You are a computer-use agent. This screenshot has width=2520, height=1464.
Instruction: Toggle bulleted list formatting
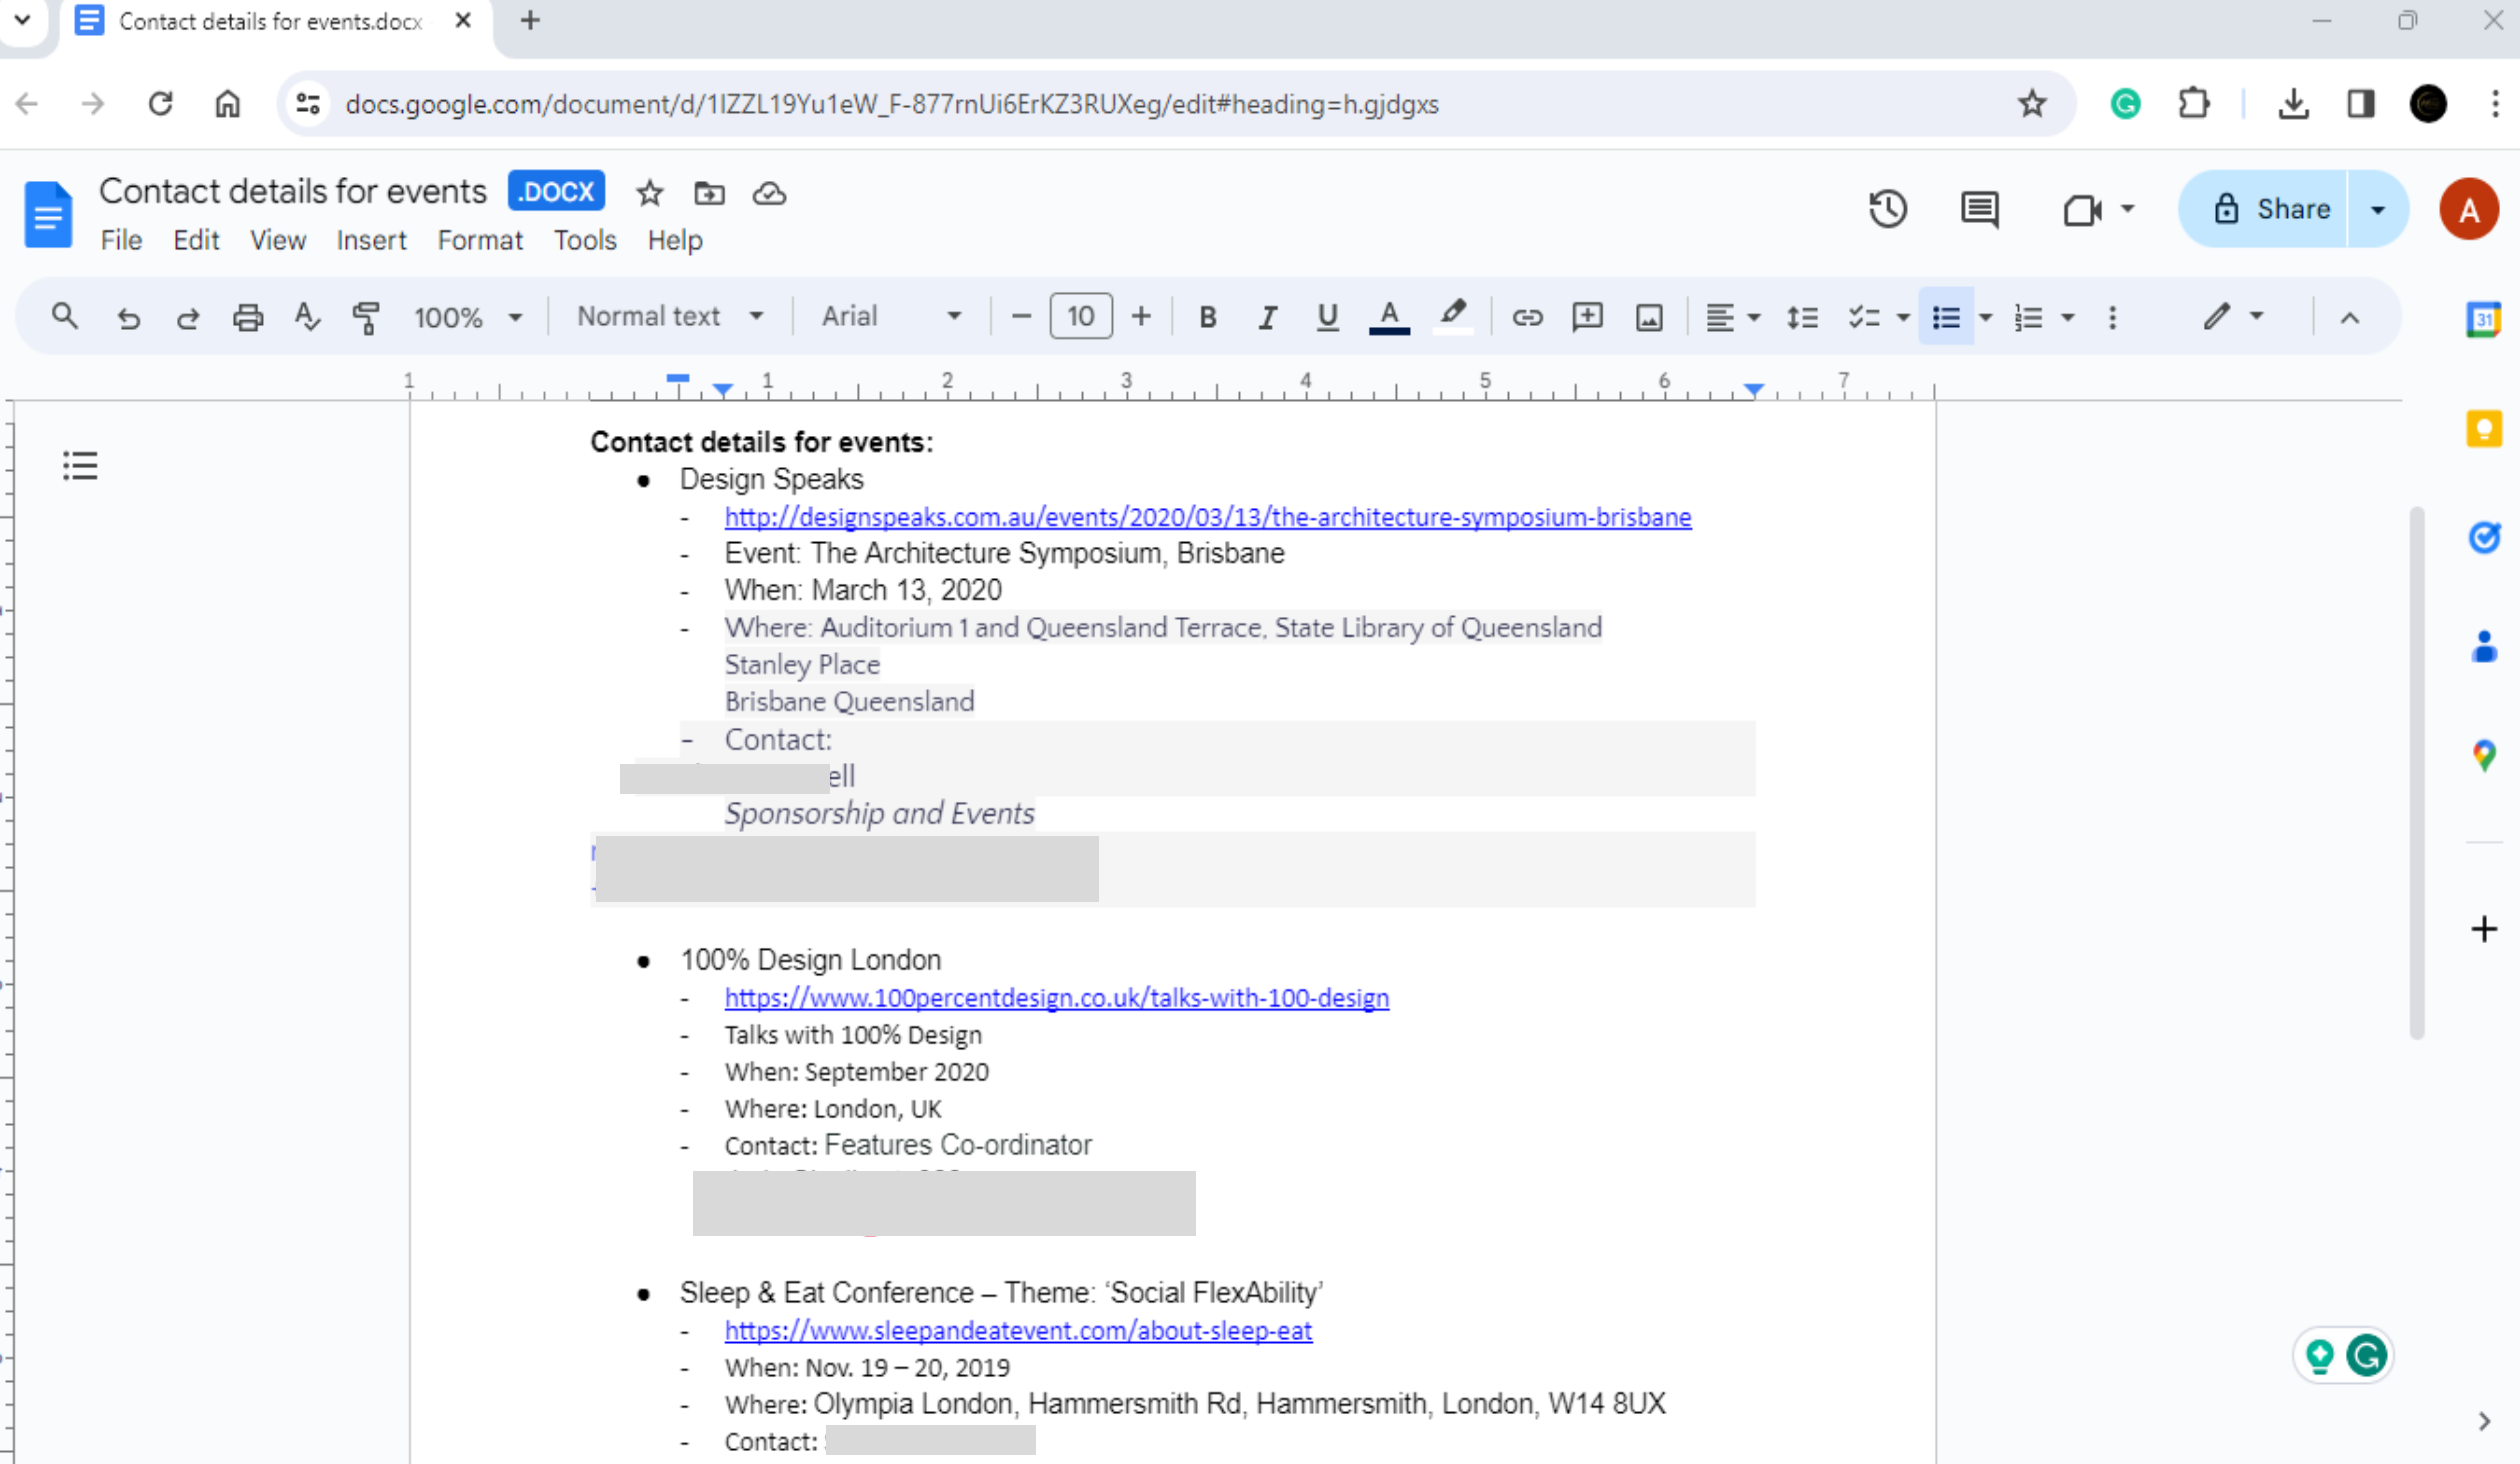tap(1945, 317)
